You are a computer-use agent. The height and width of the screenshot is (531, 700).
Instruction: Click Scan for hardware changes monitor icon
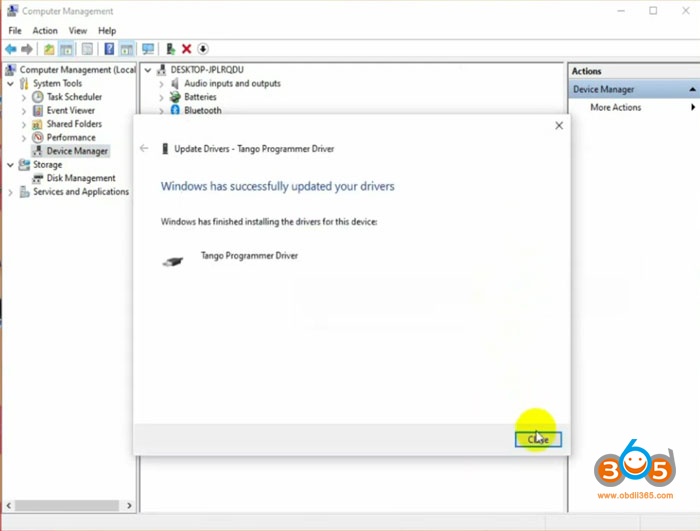coord(148,49)
